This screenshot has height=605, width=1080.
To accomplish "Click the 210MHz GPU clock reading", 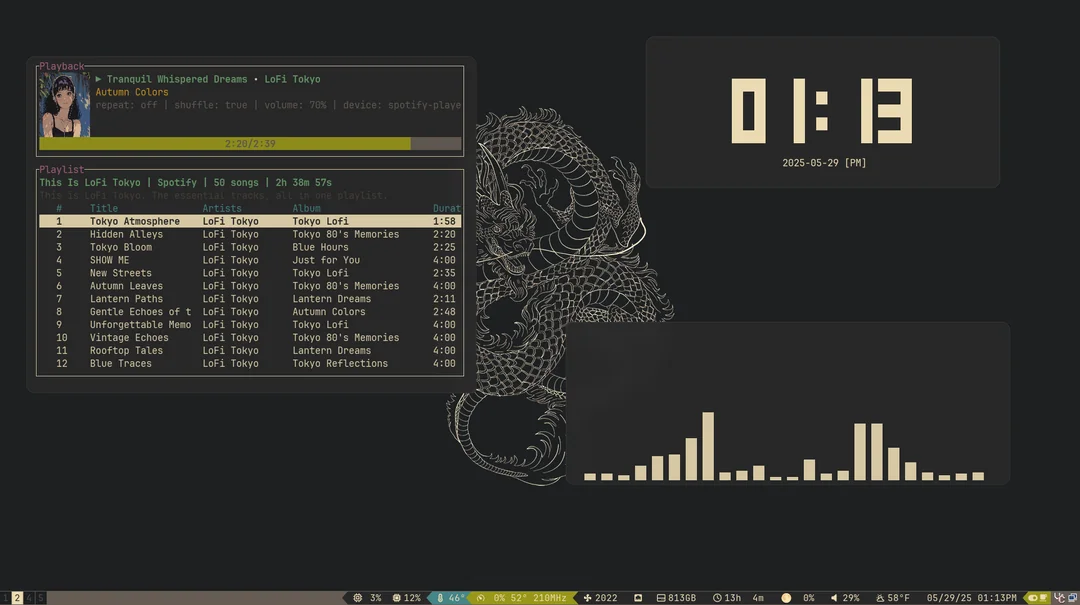I will tap(550, 598).
